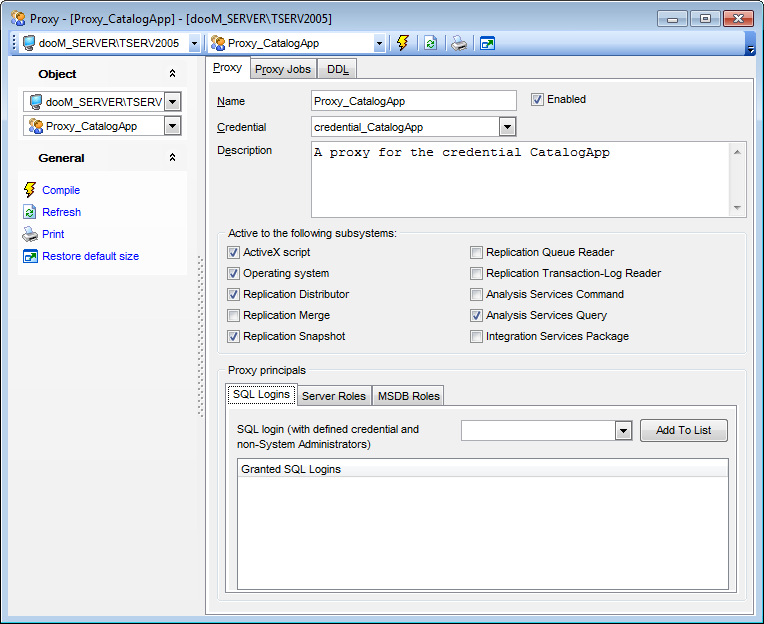Enable the Analysis Services Command checkbox
Viewport: 764px width, 624px height.
(476, 294)
